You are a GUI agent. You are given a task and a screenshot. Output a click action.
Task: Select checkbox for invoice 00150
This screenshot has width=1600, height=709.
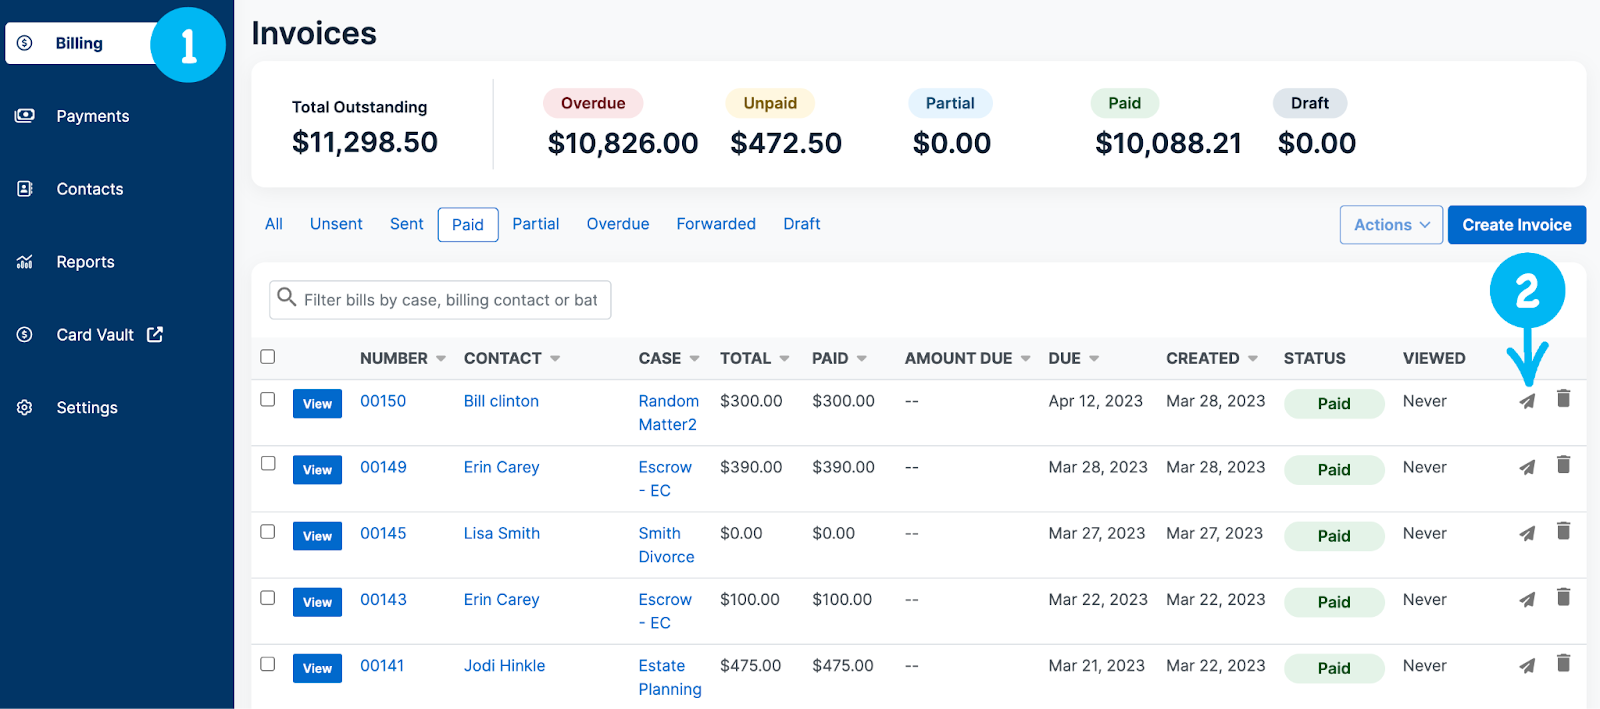pos(267,399)
